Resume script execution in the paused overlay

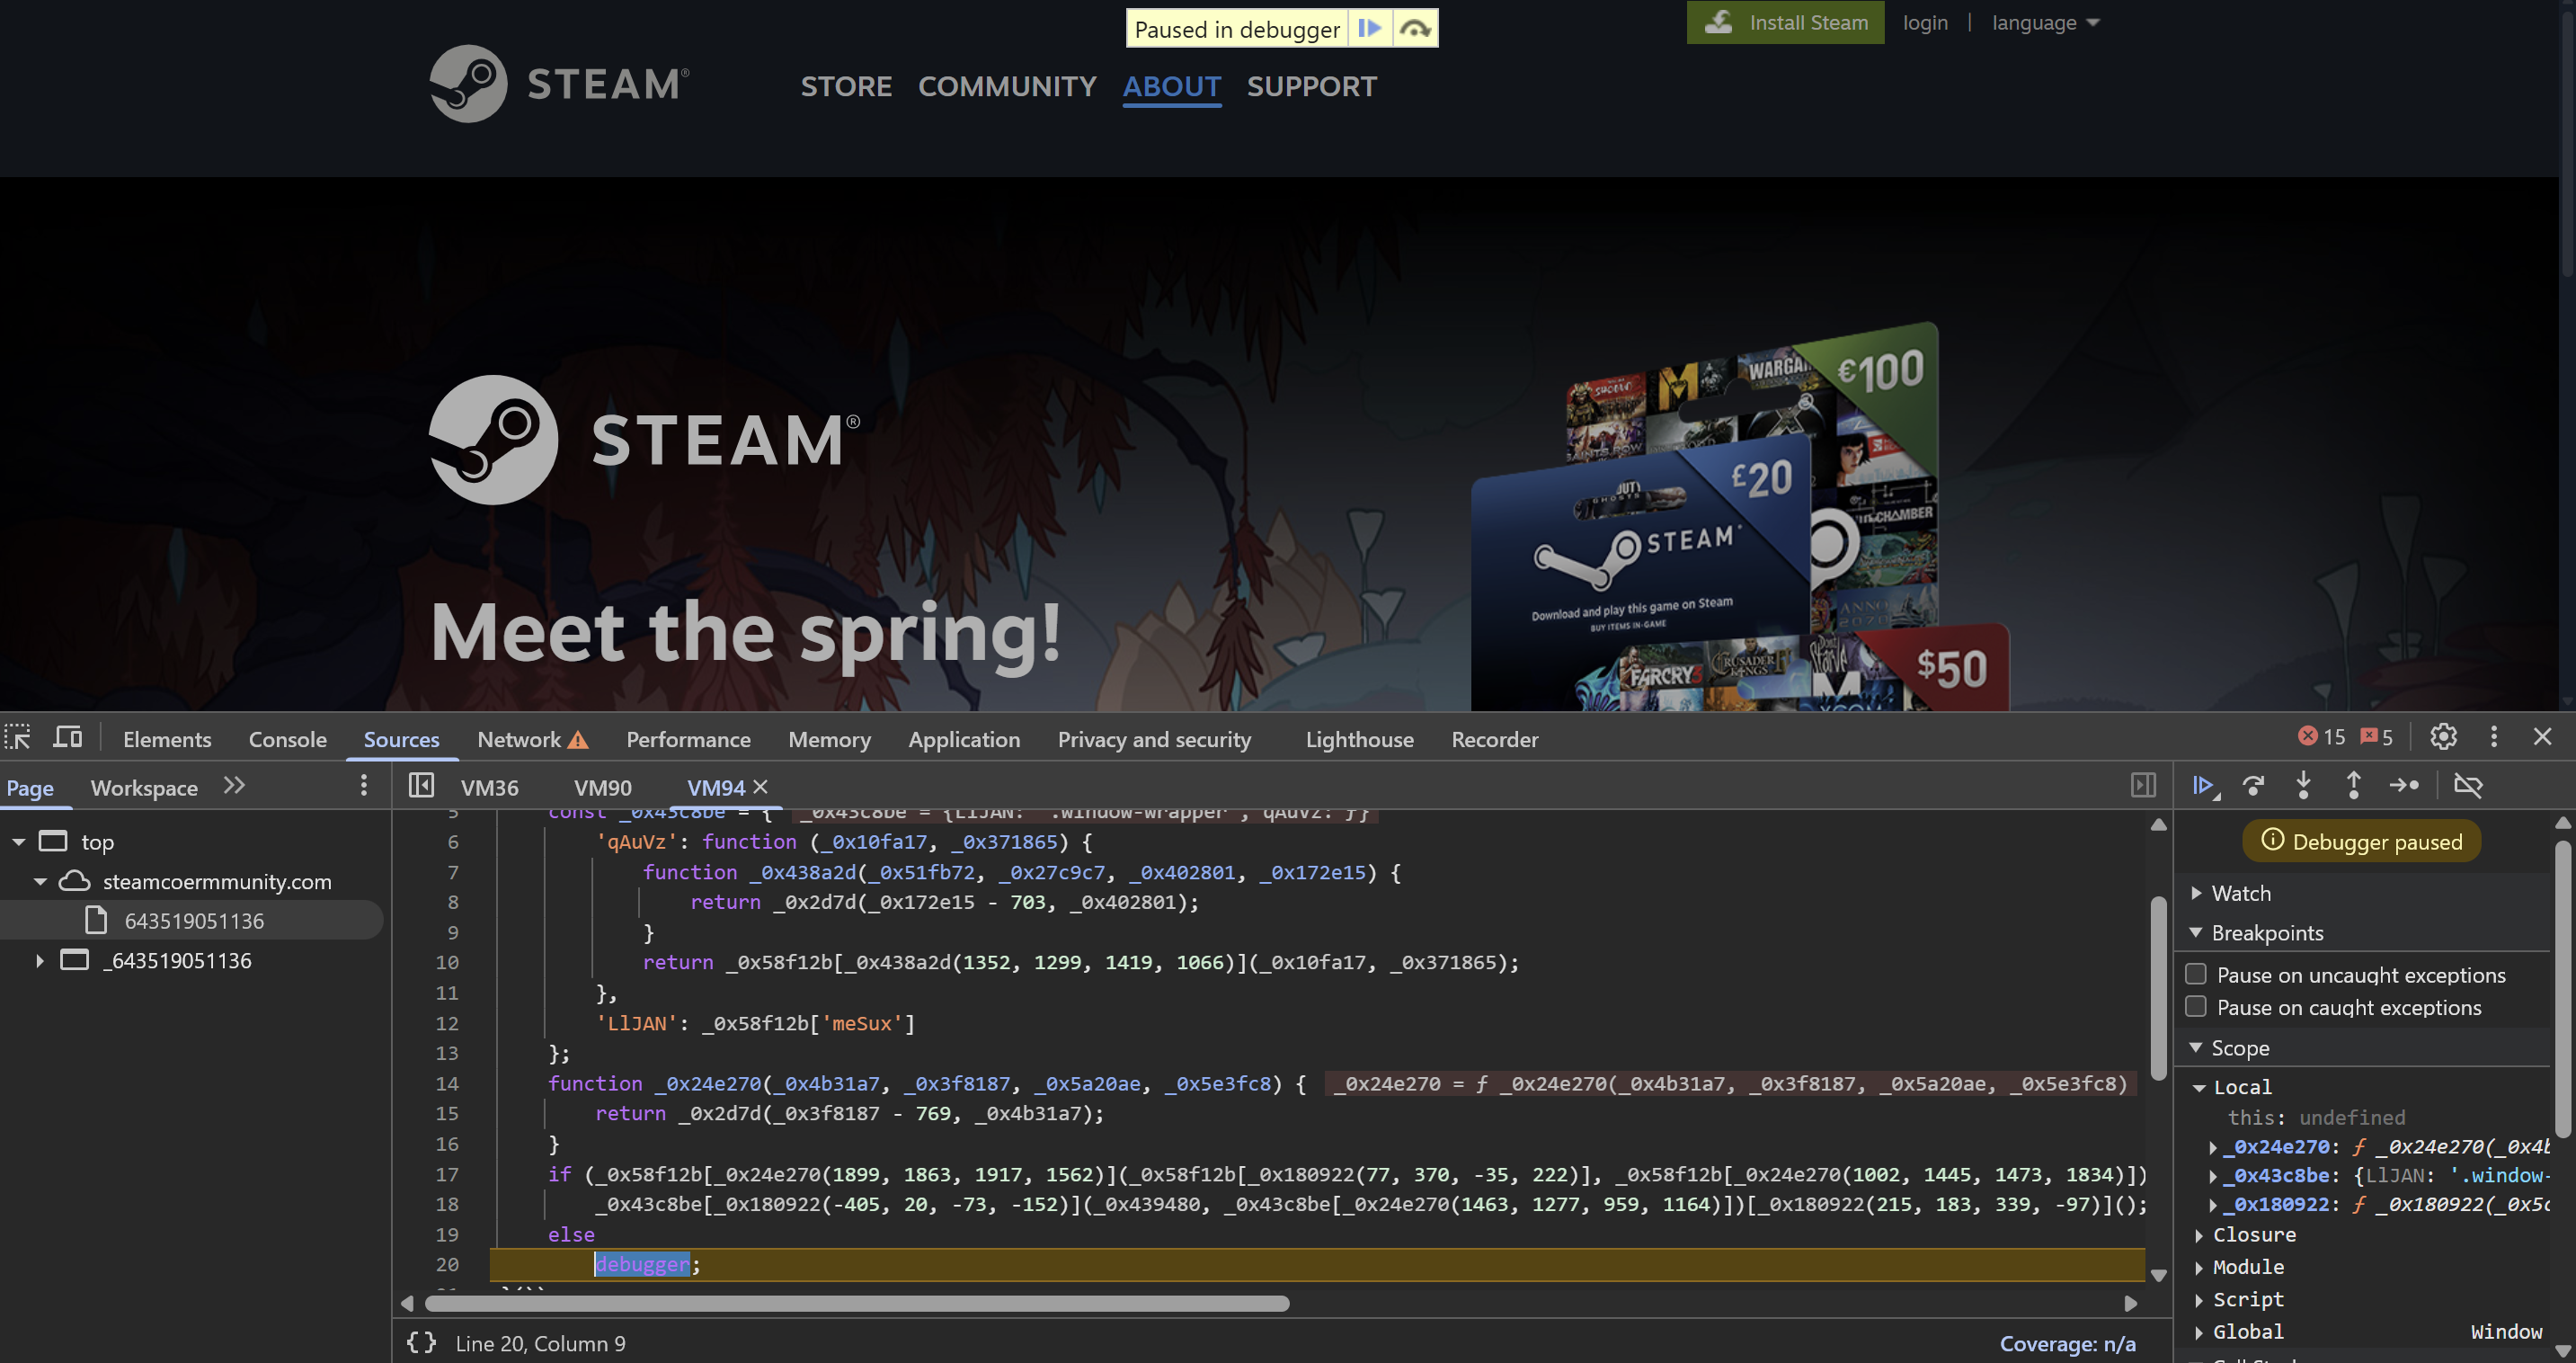tap(1370, 29)
